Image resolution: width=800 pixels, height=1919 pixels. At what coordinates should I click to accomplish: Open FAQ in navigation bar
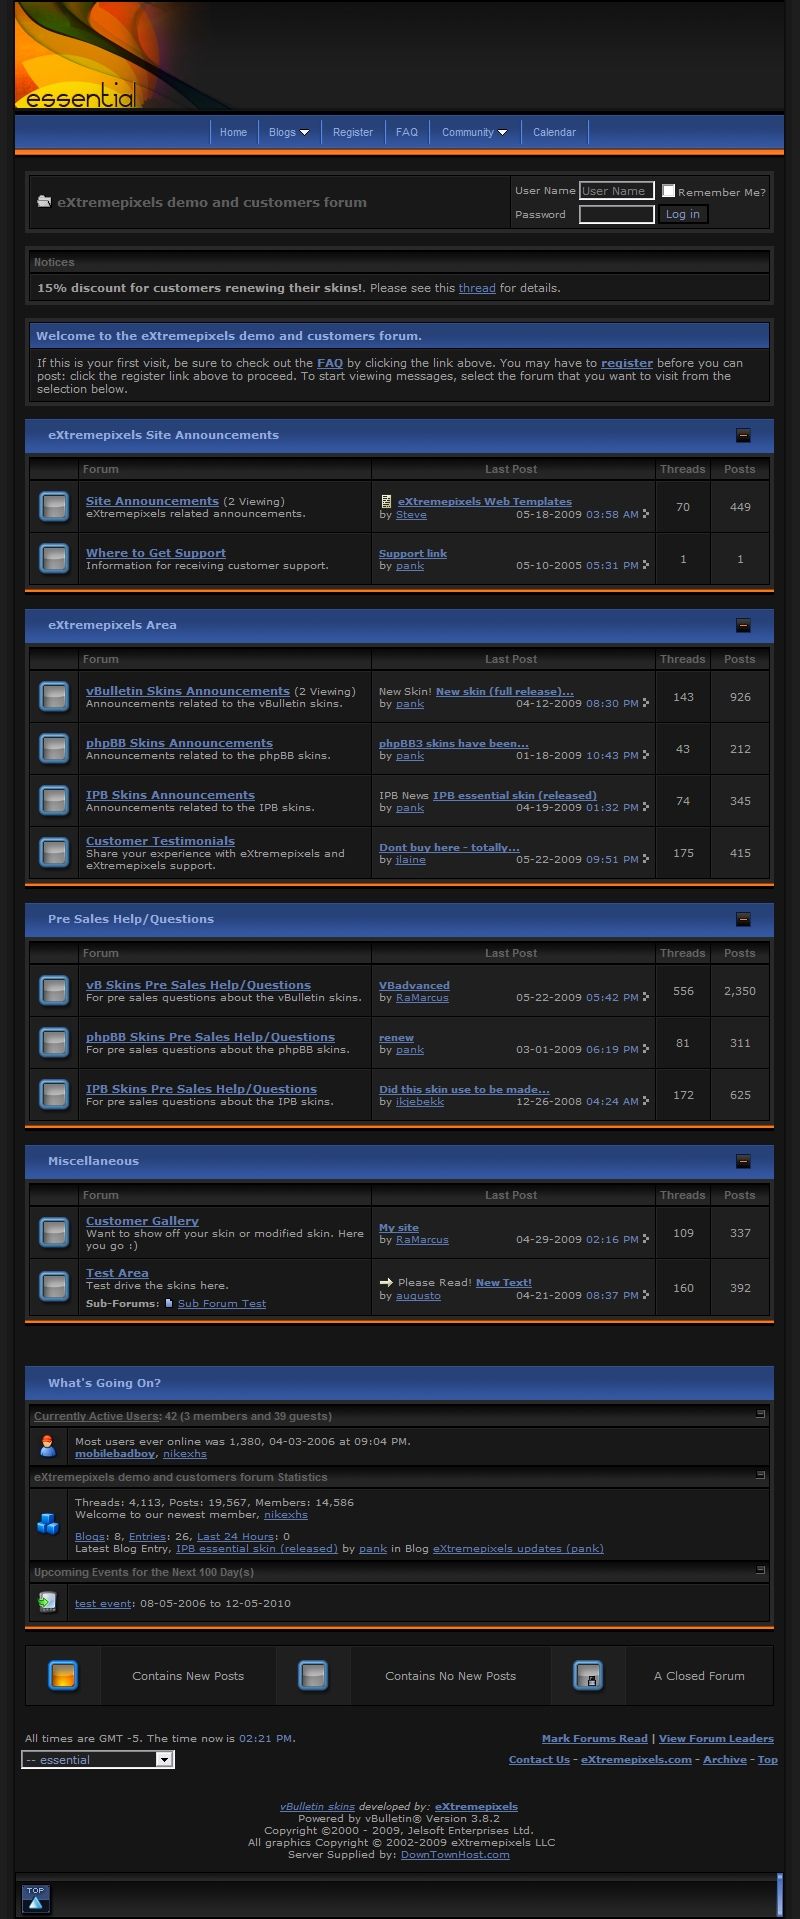[407, 132]
